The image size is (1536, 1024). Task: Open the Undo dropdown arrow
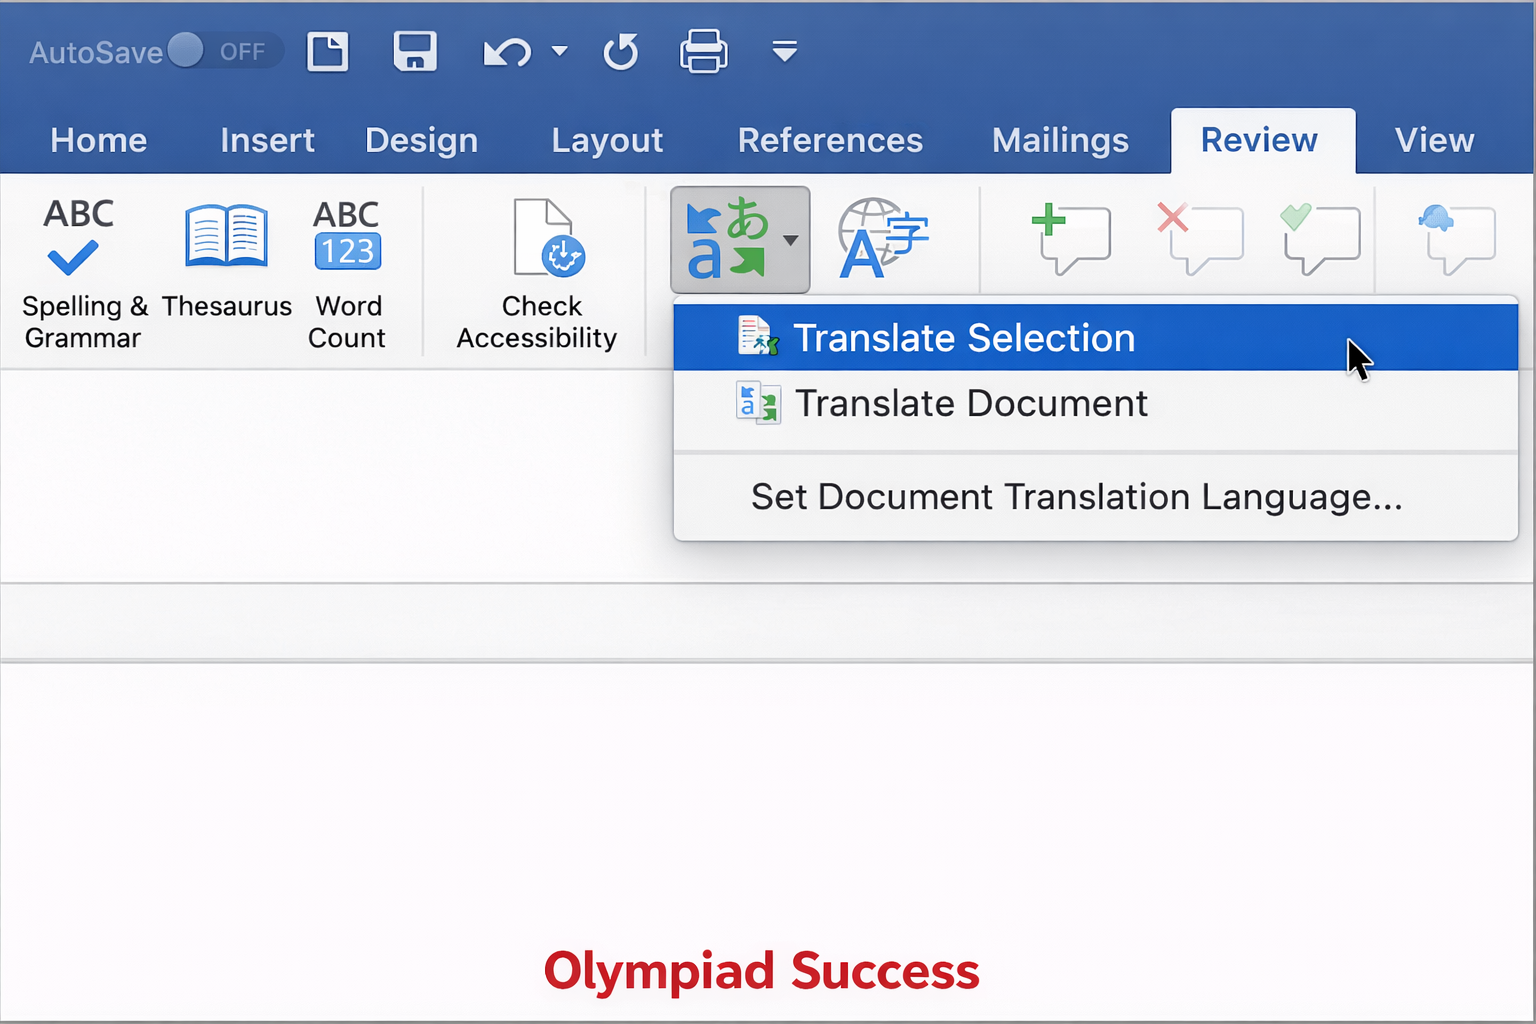coord(557,50)
